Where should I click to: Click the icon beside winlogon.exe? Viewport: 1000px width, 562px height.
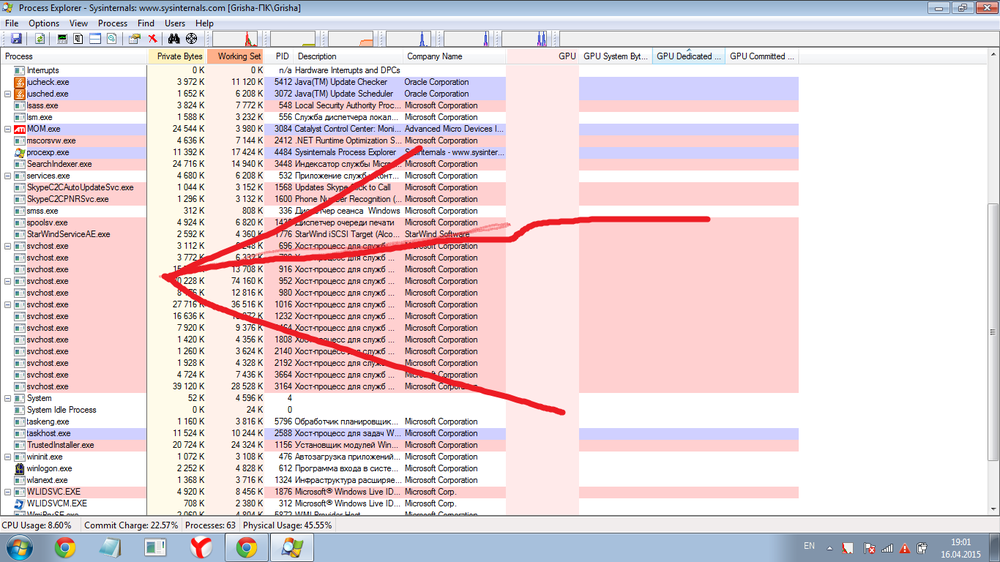coord(20,468)
